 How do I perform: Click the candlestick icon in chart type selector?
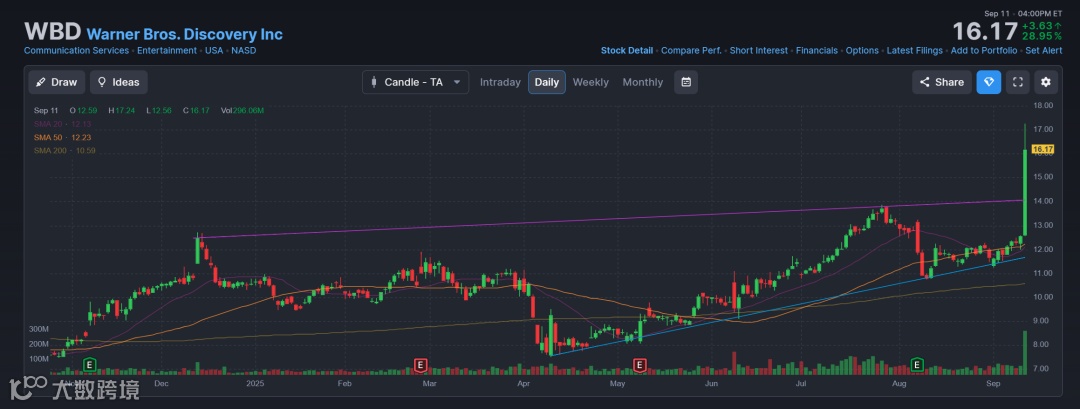(374, 82)
